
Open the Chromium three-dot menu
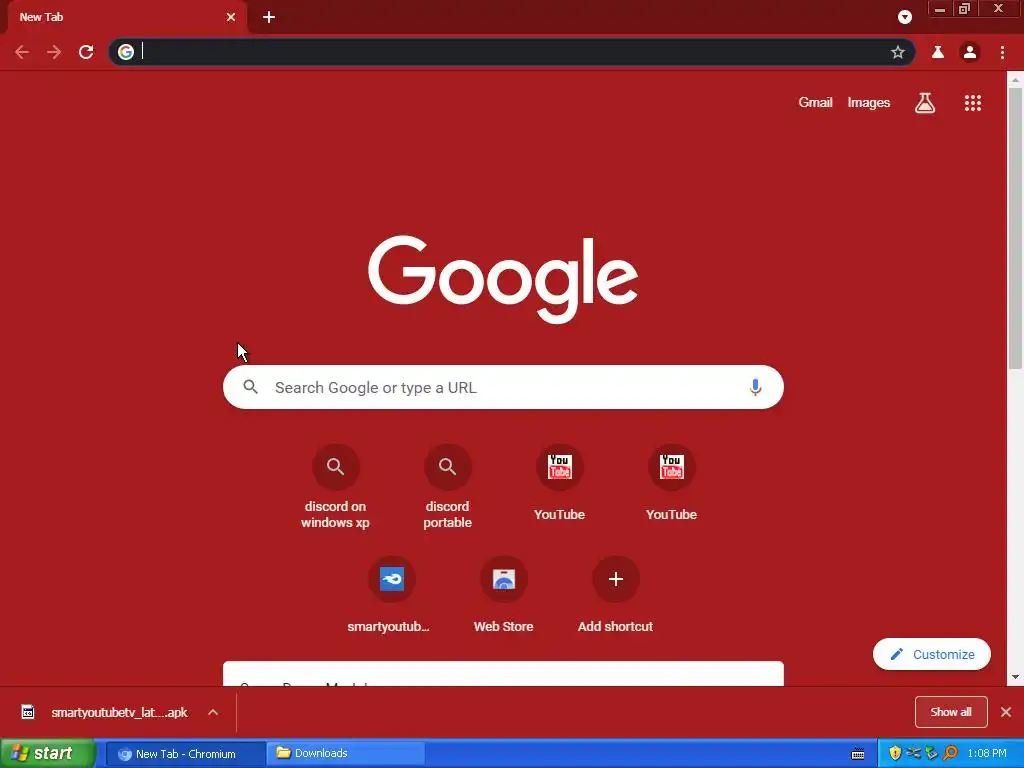click(1002, 52)
